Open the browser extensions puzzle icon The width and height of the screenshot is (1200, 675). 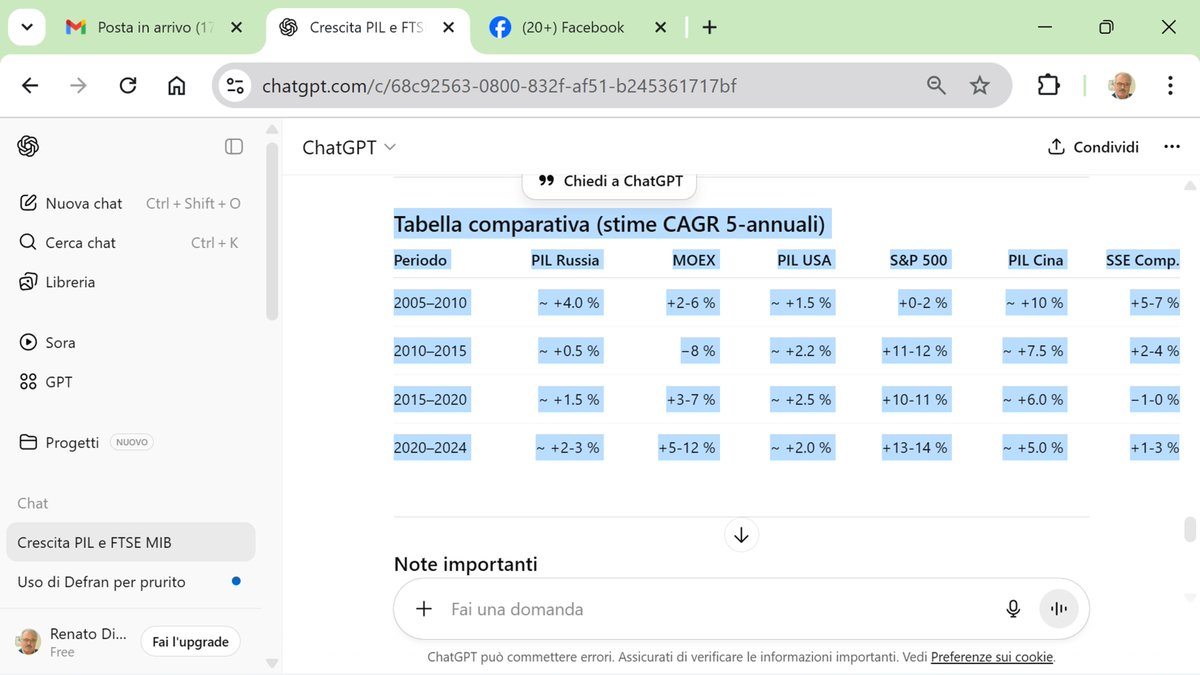pos(1048,86)
